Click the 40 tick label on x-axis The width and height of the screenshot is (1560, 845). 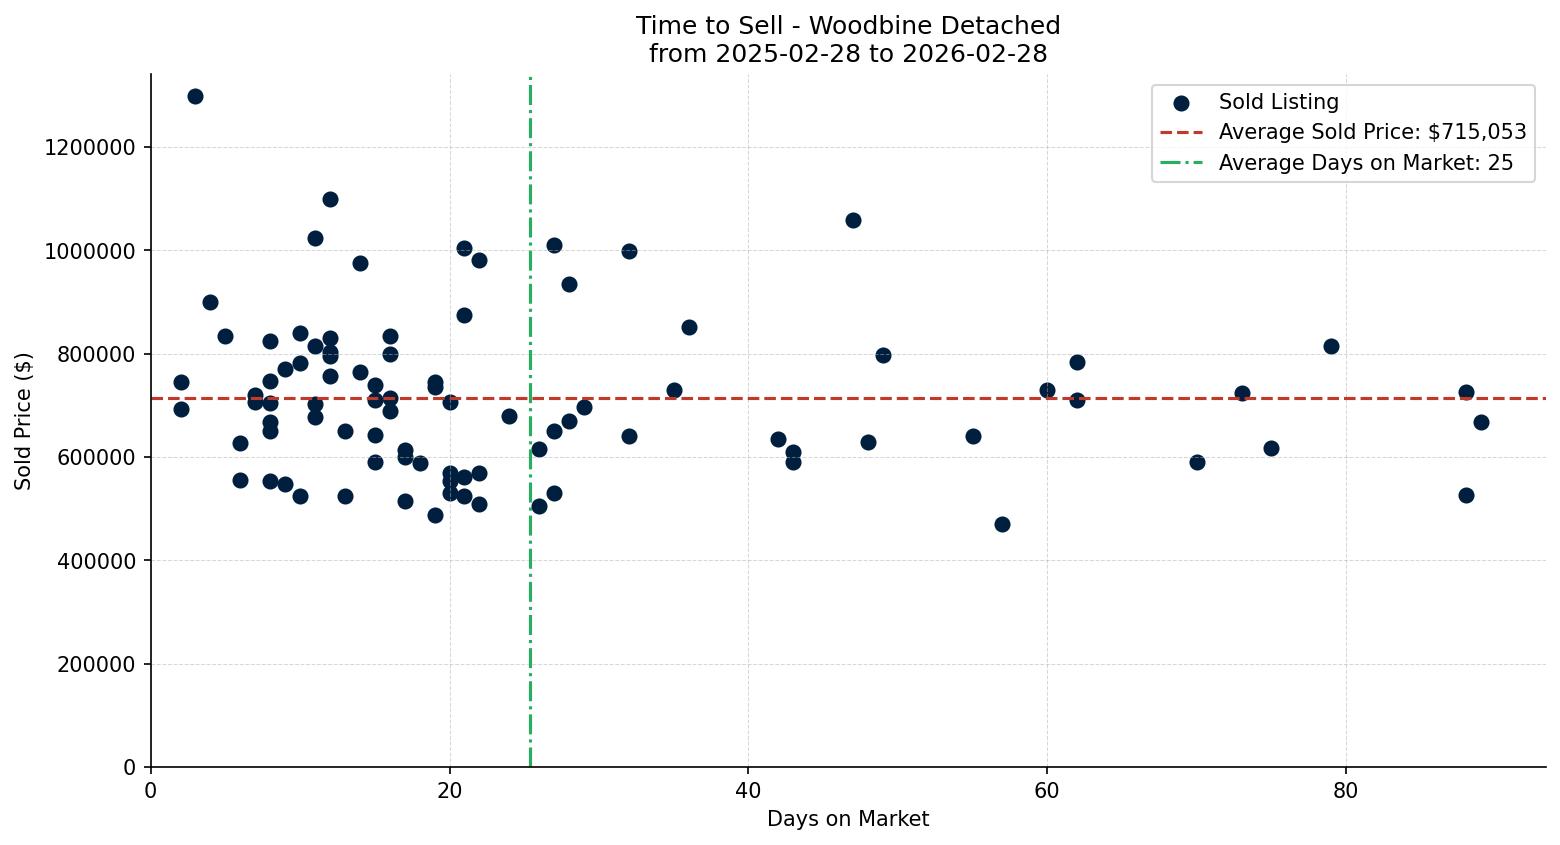tap(748, 790)
